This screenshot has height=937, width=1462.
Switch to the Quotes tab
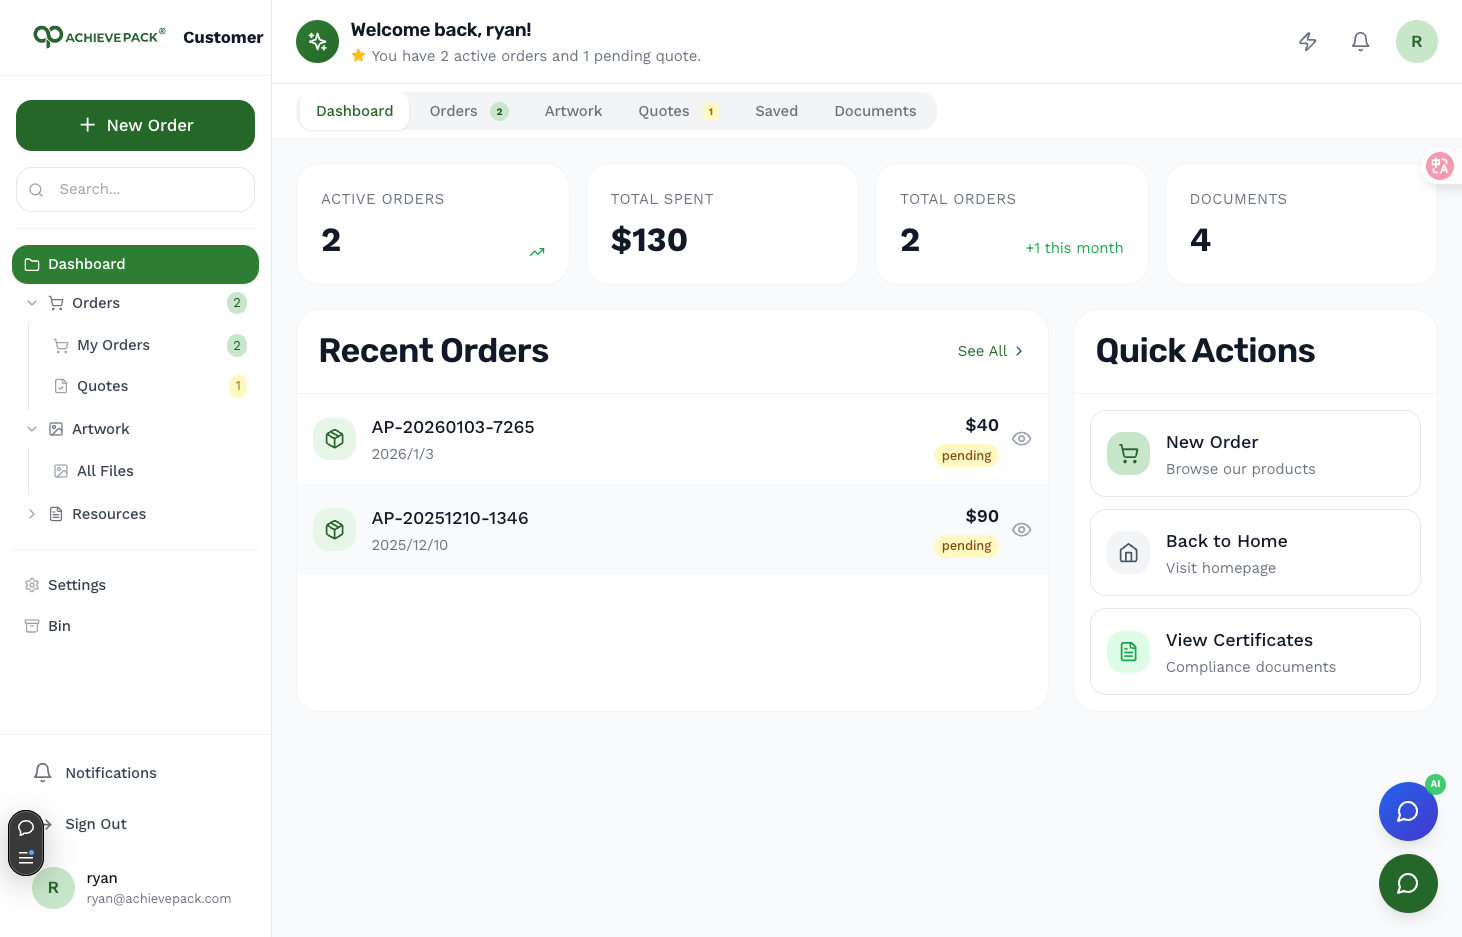coord(678,111)
